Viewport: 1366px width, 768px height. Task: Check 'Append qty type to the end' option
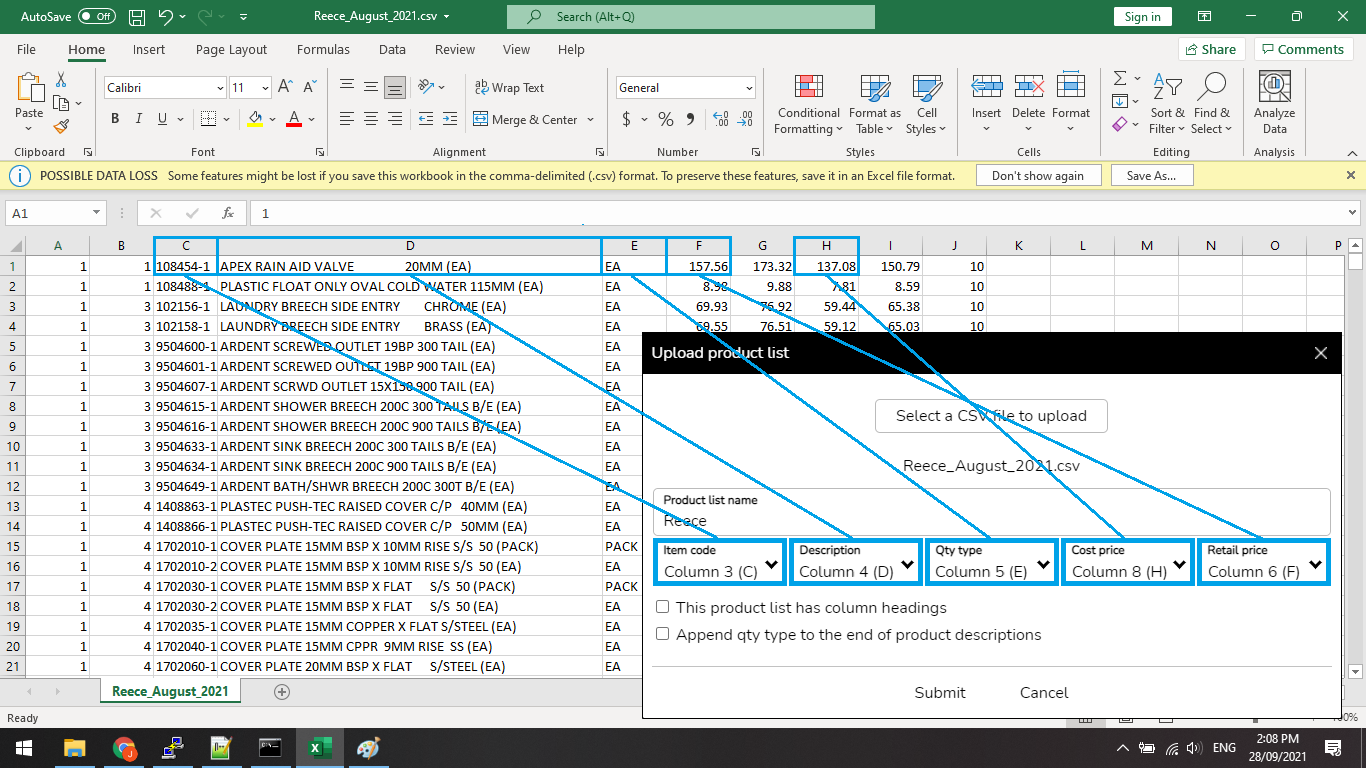pyautogui.click(x=662, y=634)
